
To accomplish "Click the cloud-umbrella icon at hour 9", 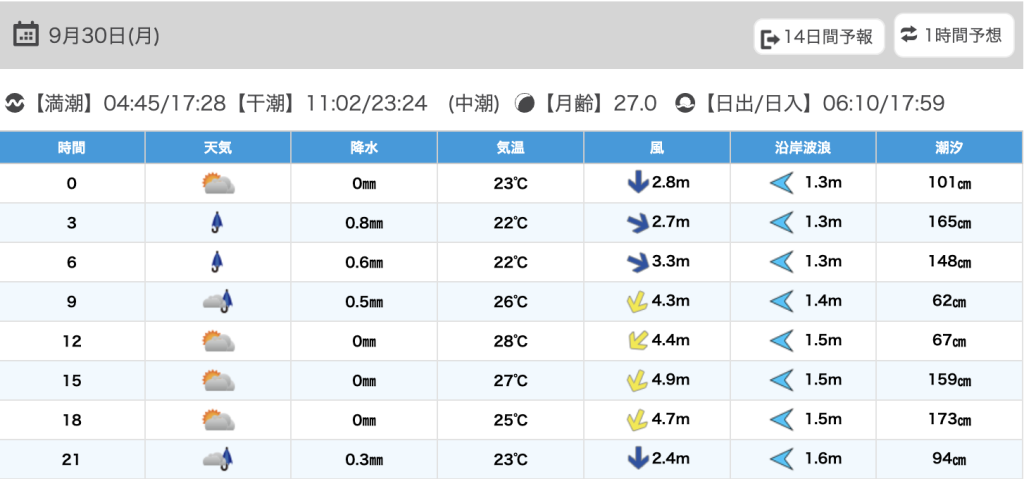I will pyautogui.click(x=218, y=301).
